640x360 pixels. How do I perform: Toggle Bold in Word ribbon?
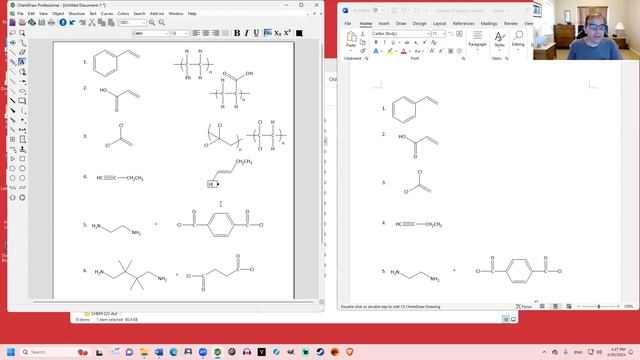pyautogui.click(x=376, y=42)
